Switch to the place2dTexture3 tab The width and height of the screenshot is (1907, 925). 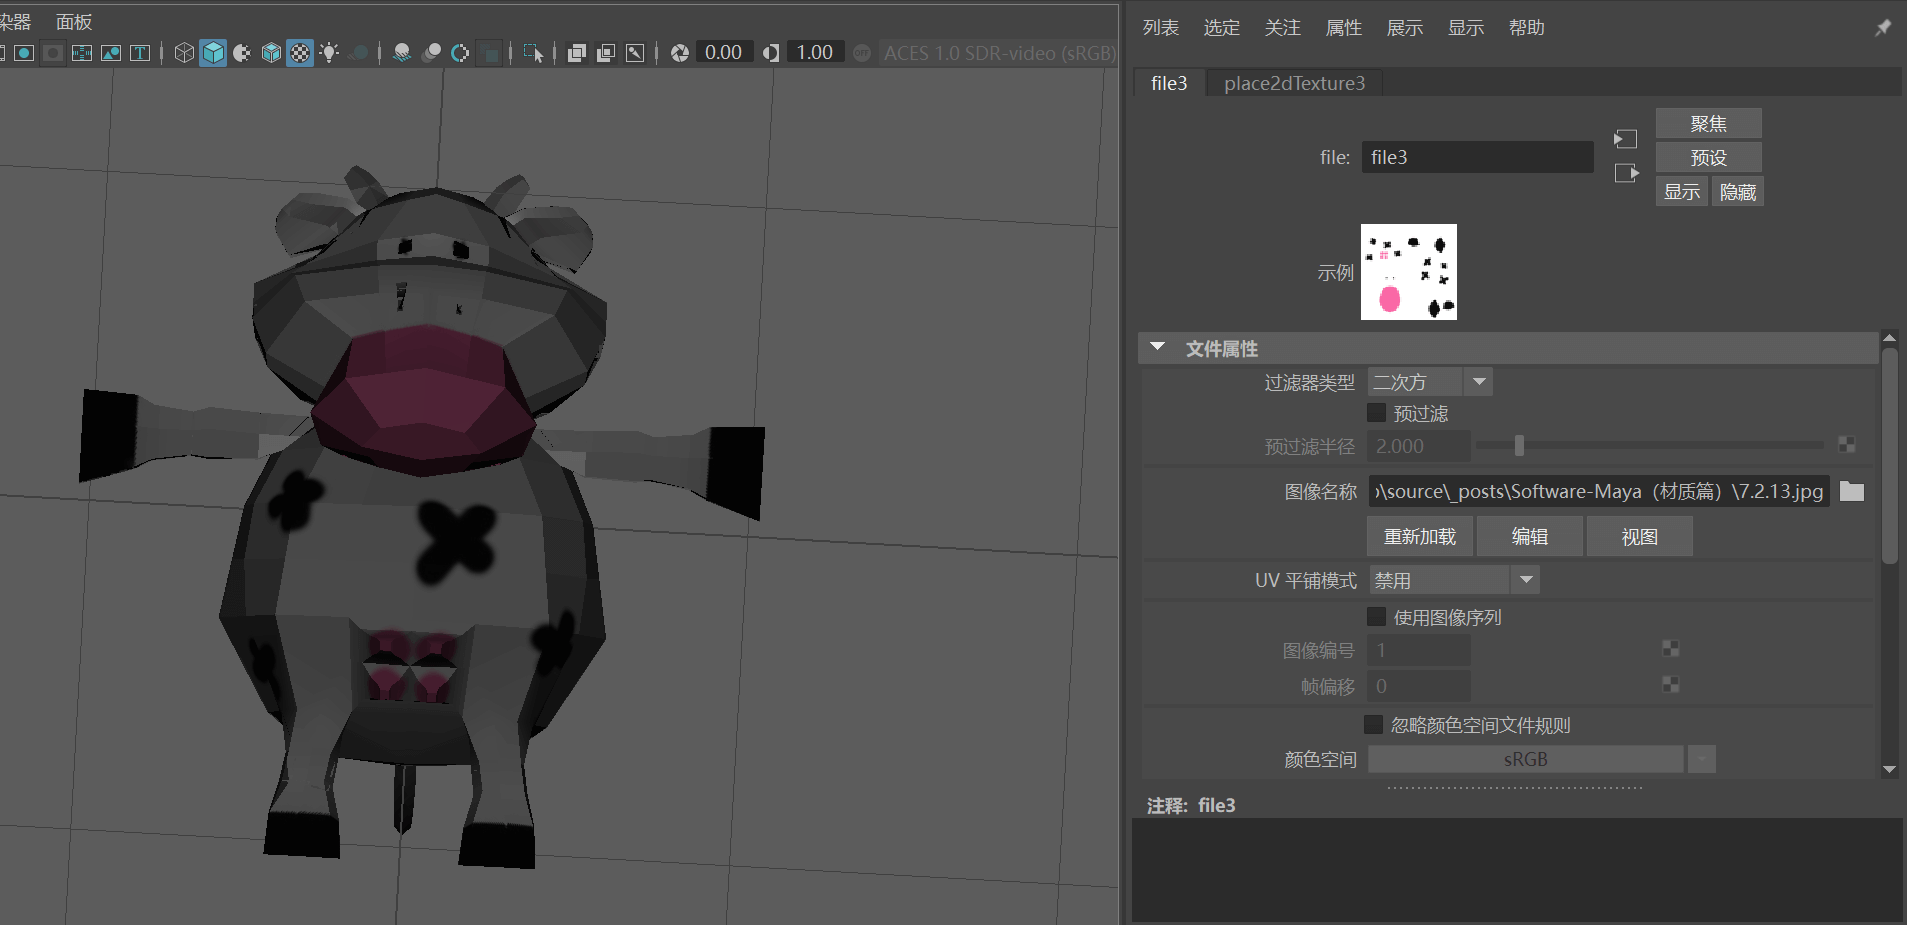pos(1294,83)
